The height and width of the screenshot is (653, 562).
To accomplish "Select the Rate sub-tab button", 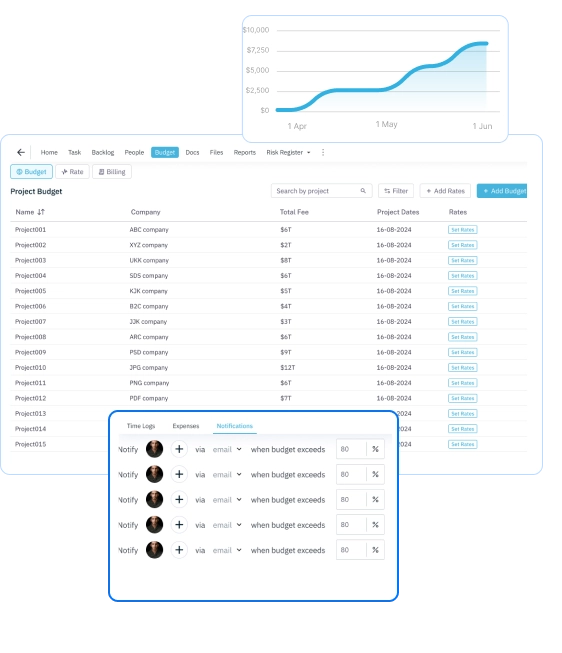I will 72,172.
